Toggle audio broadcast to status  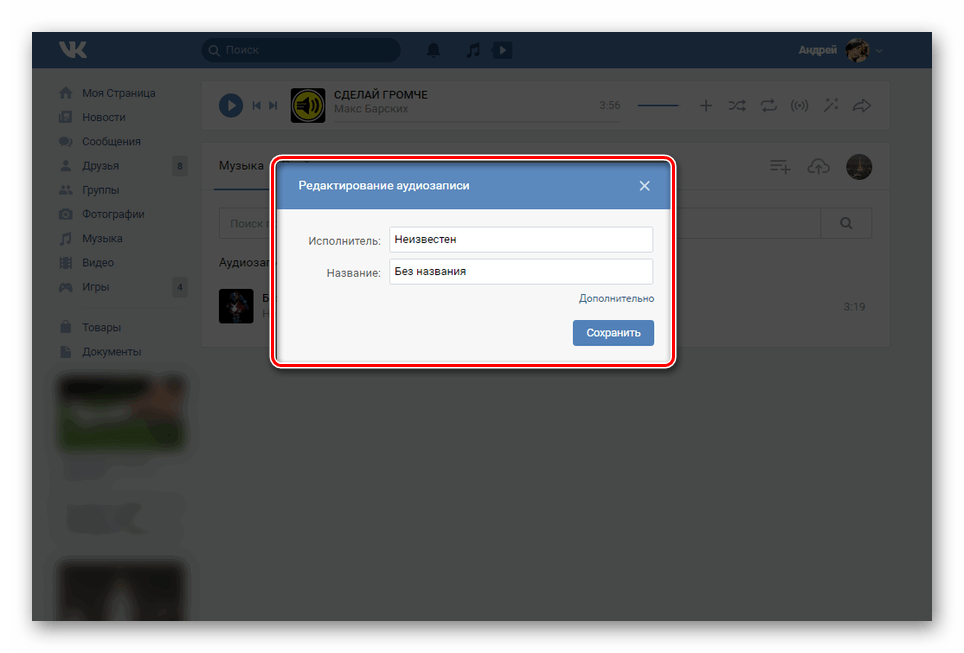(799, 105)
